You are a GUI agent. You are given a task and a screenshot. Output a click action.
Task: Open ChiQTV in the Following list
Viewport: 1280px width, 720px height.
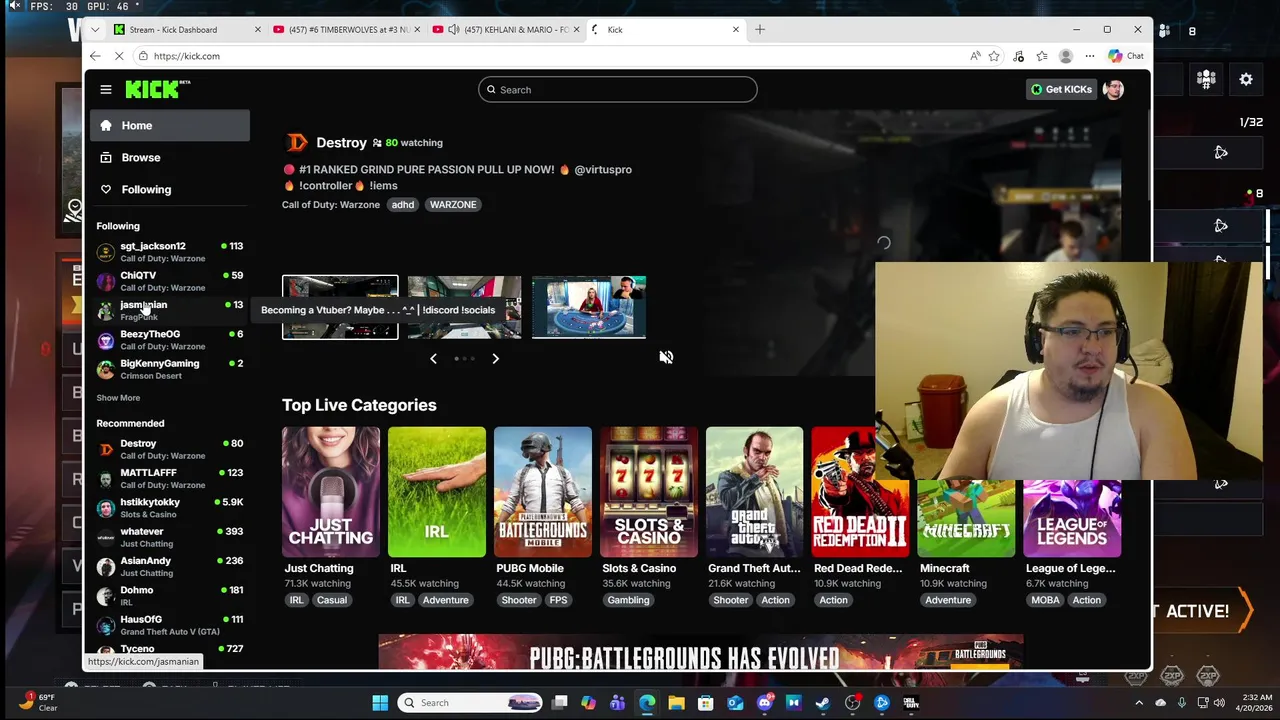pos(170,281)
